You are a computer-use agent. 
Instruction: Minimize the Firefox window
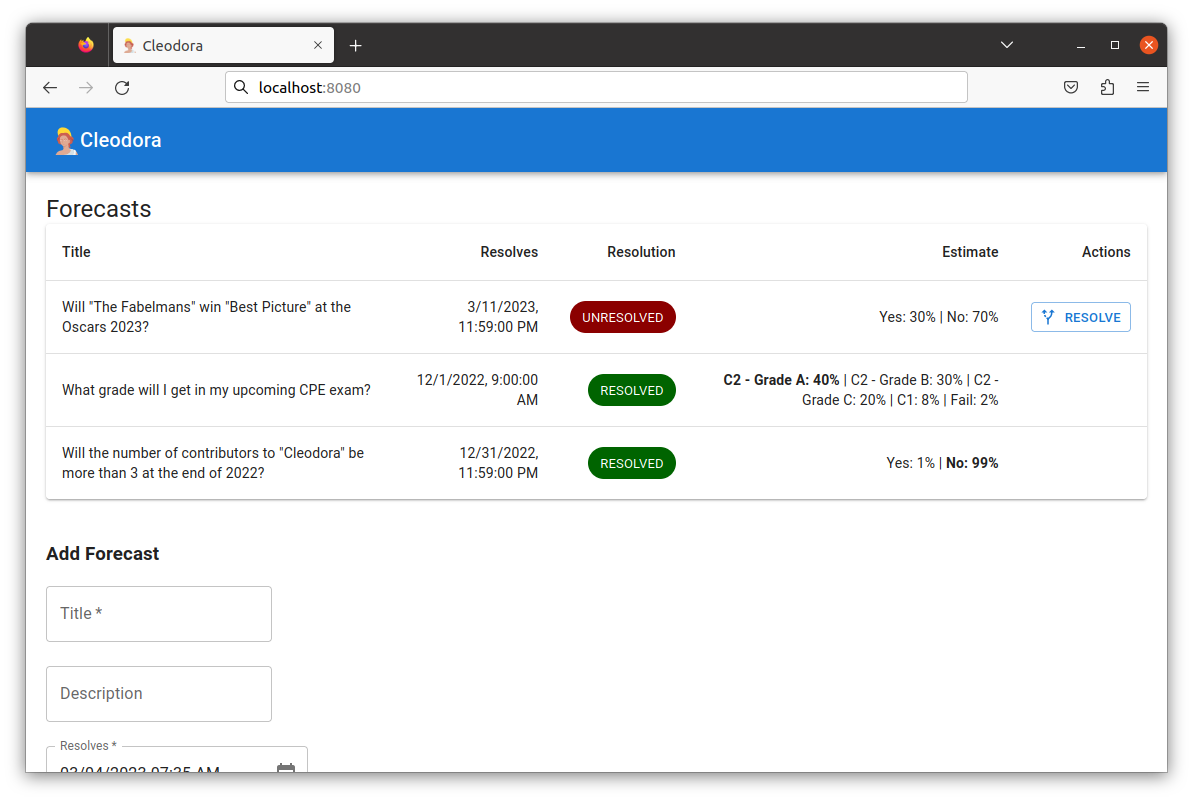1080,46
